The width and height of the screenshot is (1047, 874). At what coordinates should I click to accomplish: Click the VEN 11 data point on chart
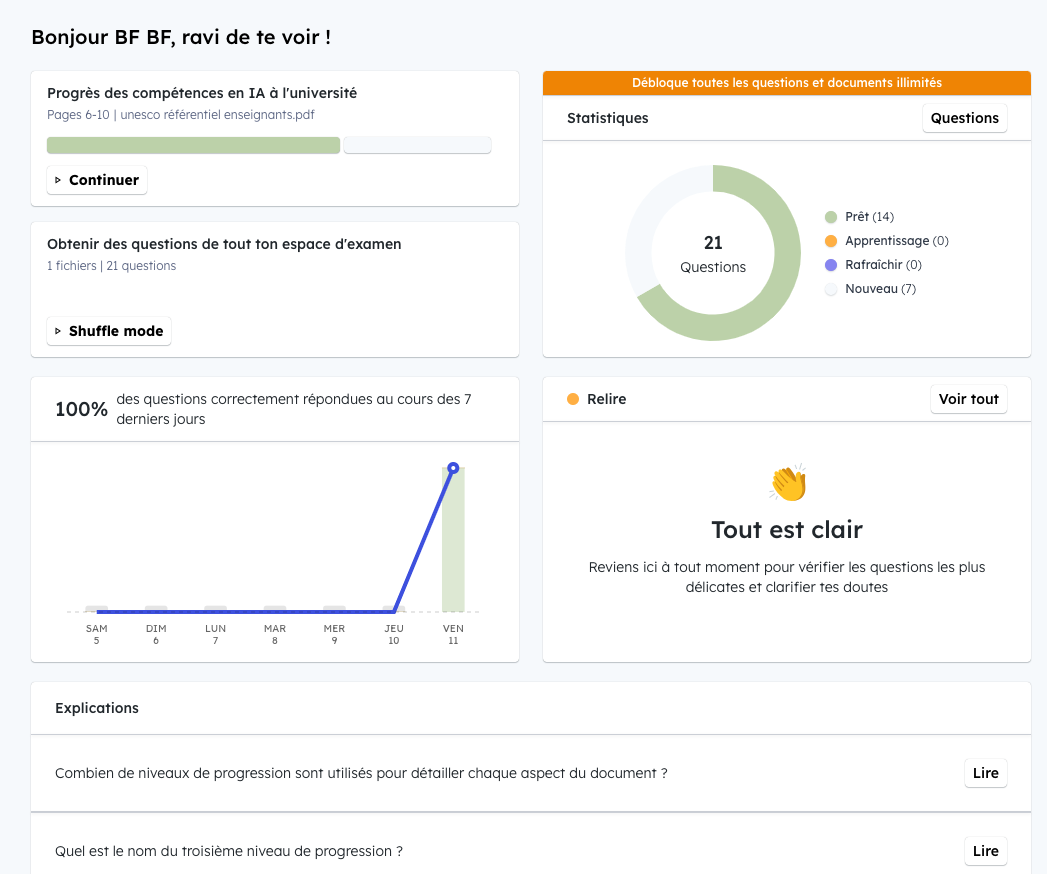453,468
